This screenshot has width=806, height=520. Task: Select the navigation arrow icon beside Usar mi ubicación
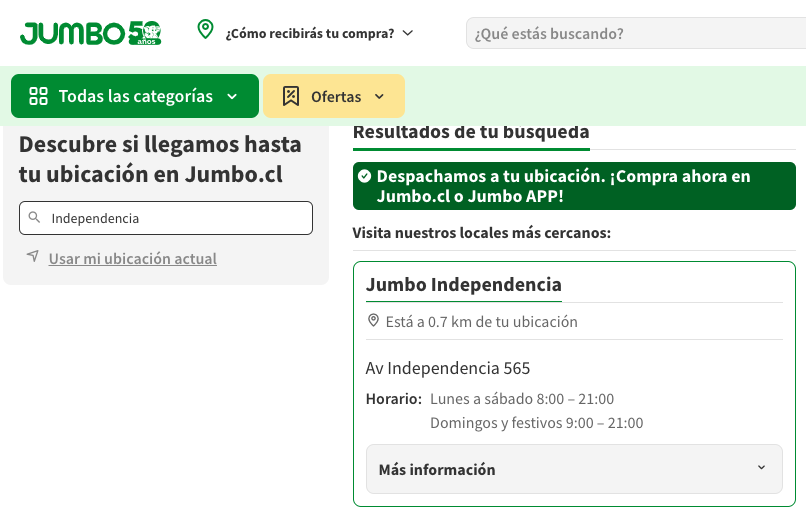(x=33, y=256)
